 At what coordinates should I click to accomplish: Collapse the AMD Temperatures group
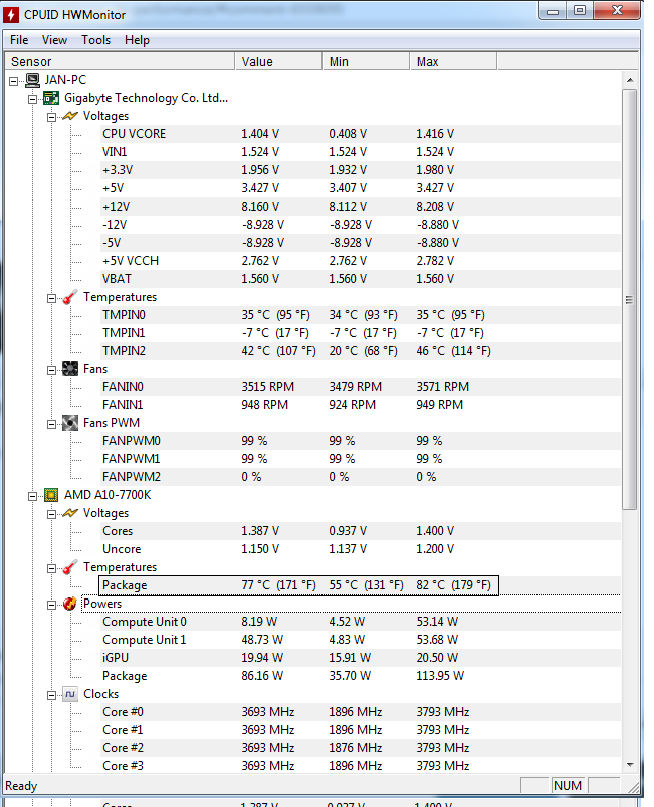pos(51,568)
